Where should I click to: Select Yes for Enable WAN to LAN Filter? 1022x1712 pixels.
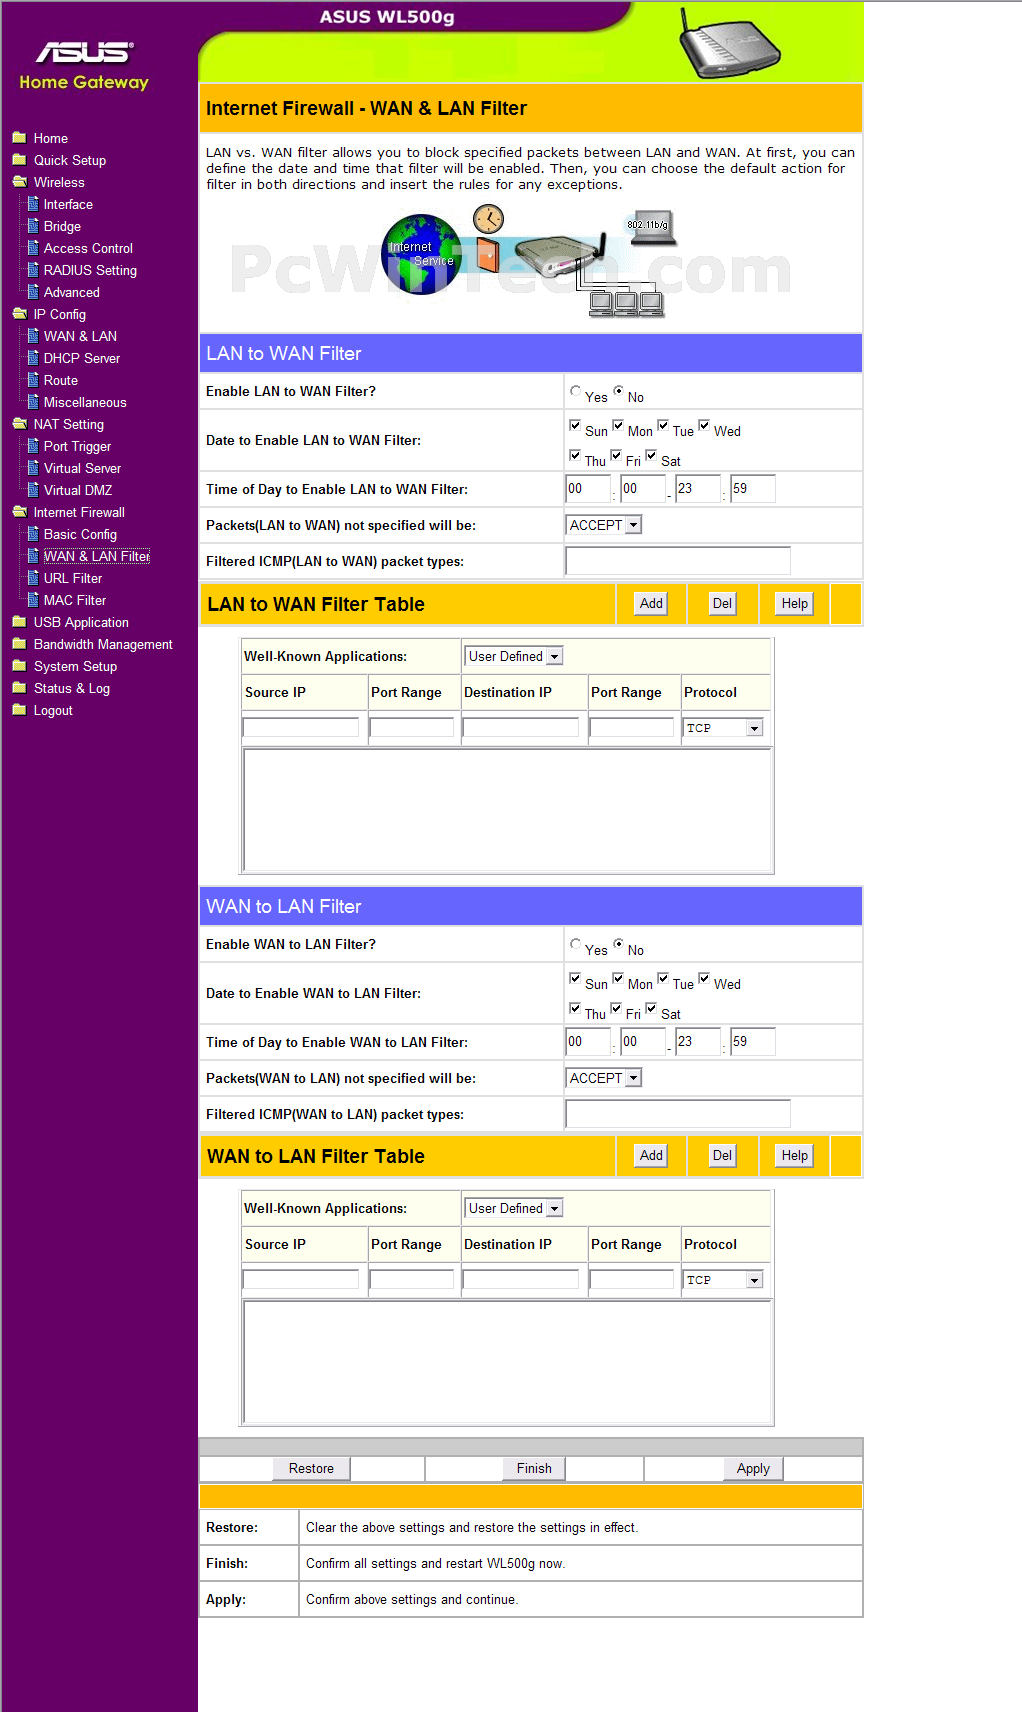[575, 944]
